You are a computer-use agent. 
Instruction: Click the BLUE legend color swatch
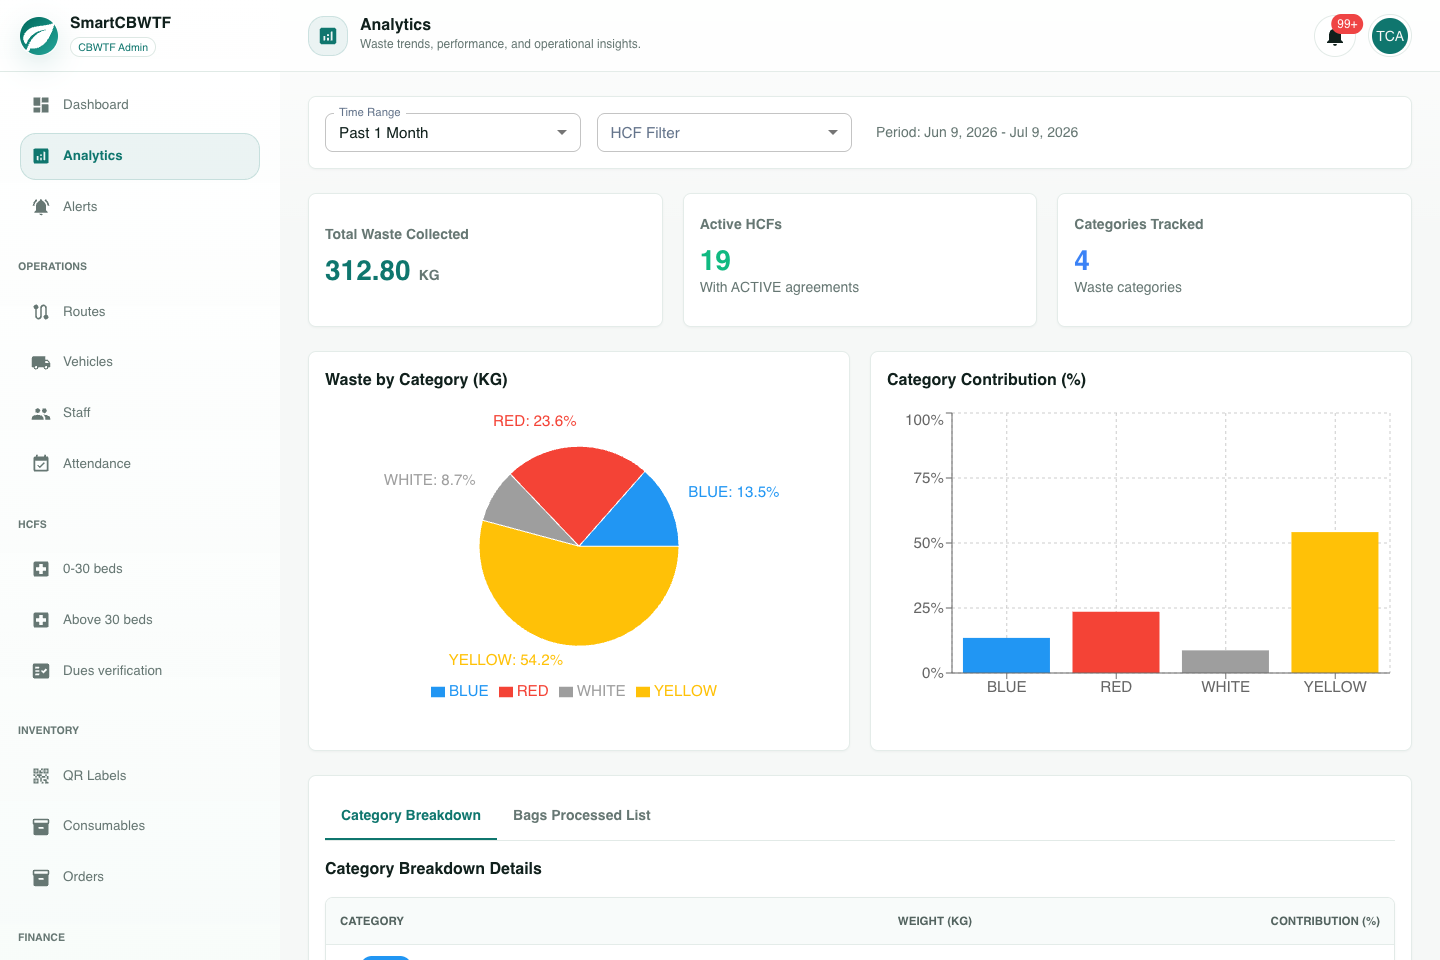438,692
